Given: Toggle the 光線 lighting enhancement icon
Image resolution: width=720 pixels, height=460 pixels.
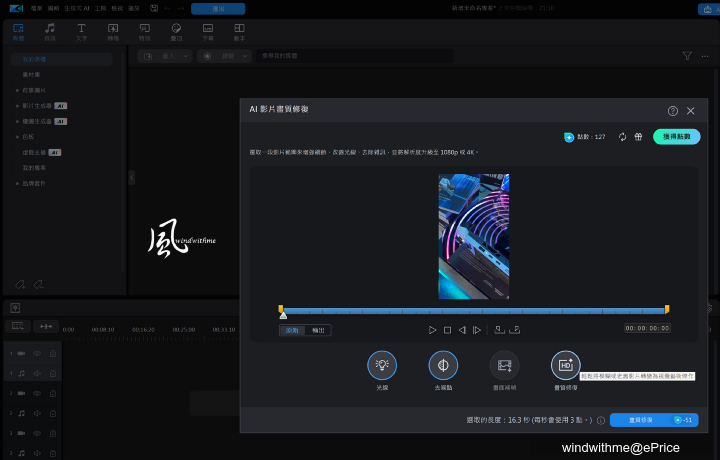Looking at the screenshot, I should tap(382, 365).
